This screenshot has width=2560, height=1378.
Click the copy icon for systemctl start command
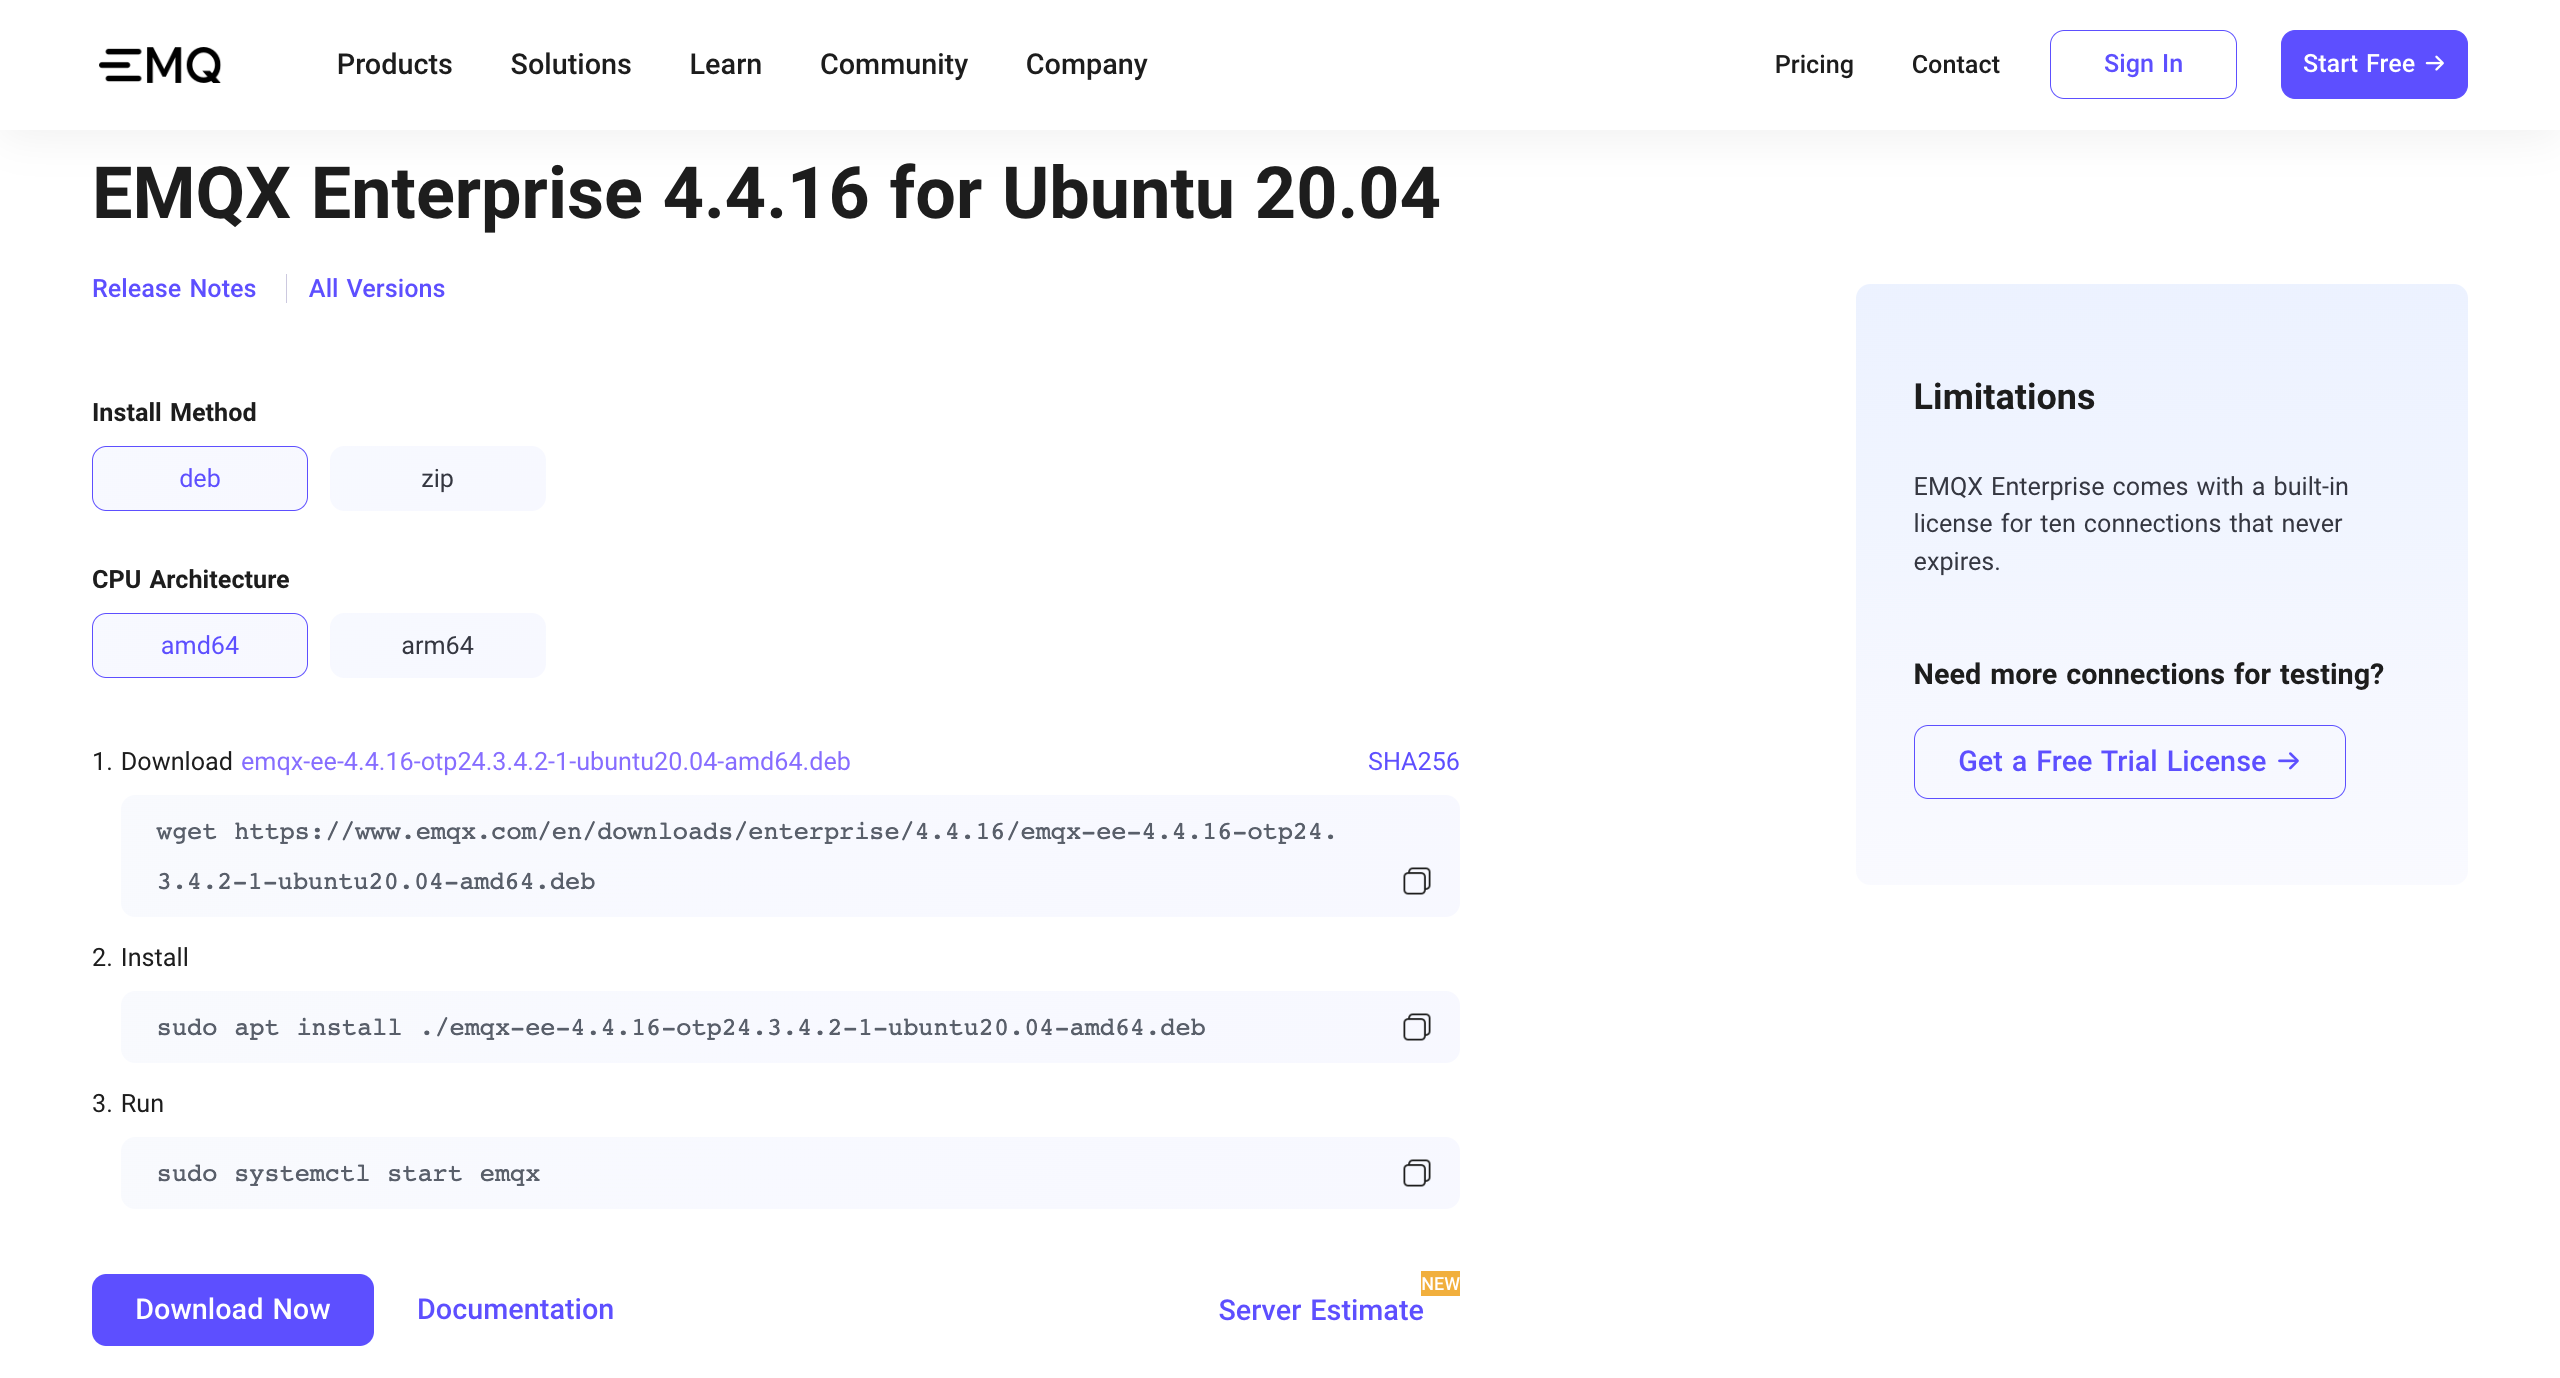point(1417,1173)
